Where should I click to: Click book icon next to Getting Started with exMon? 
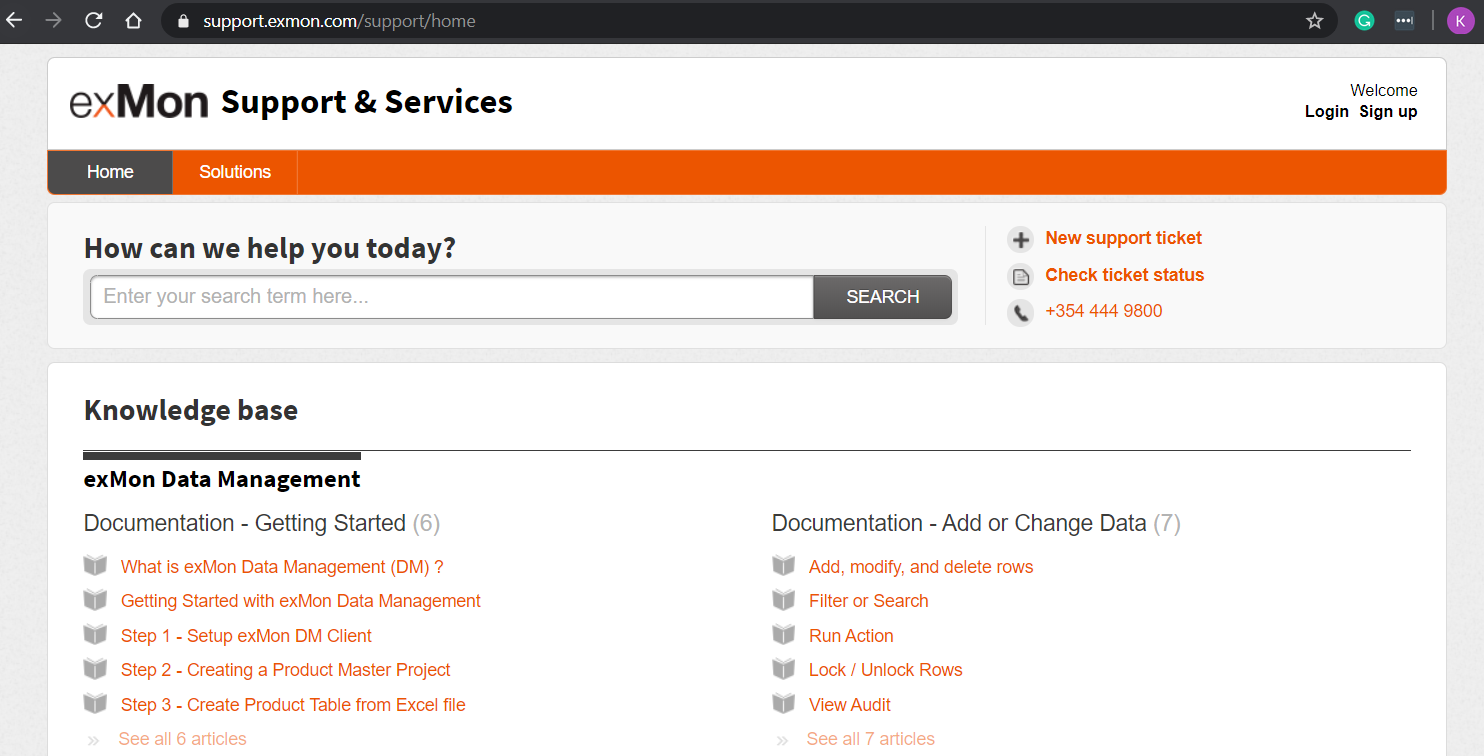[95, 600]
